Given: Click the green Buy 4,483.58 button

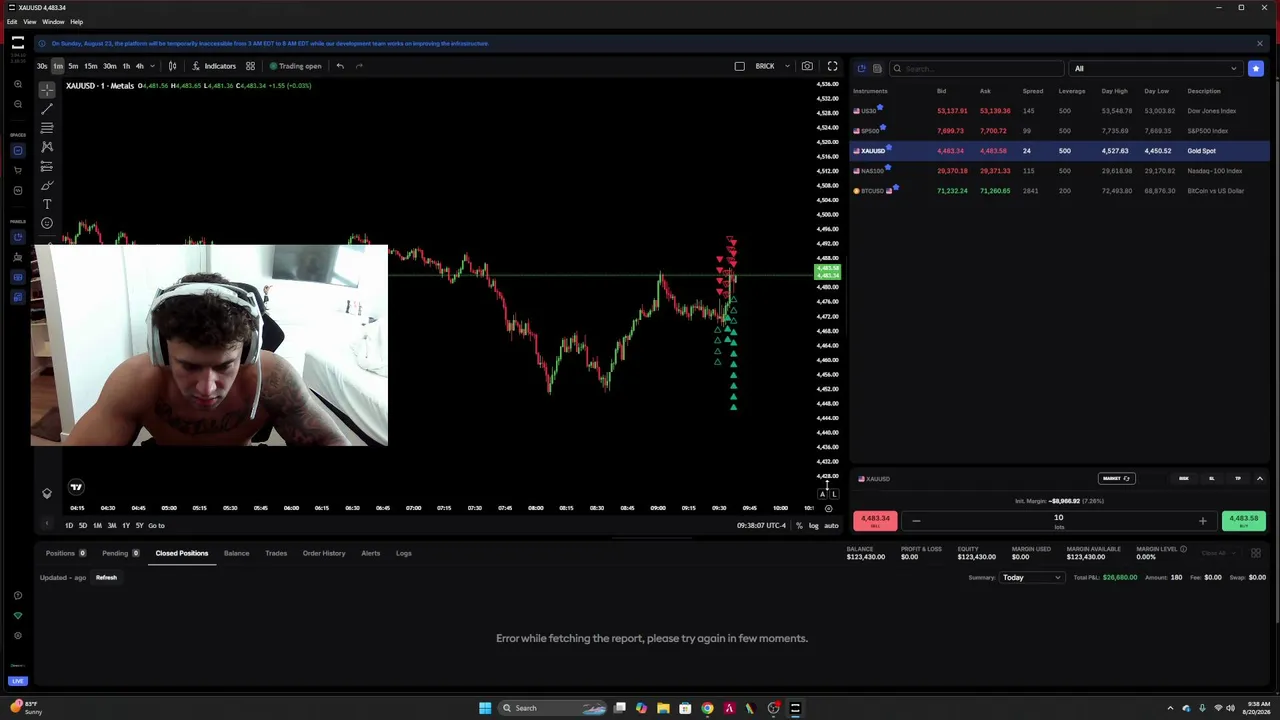Looking at the screenshot, I should (x=1244, y=520).
